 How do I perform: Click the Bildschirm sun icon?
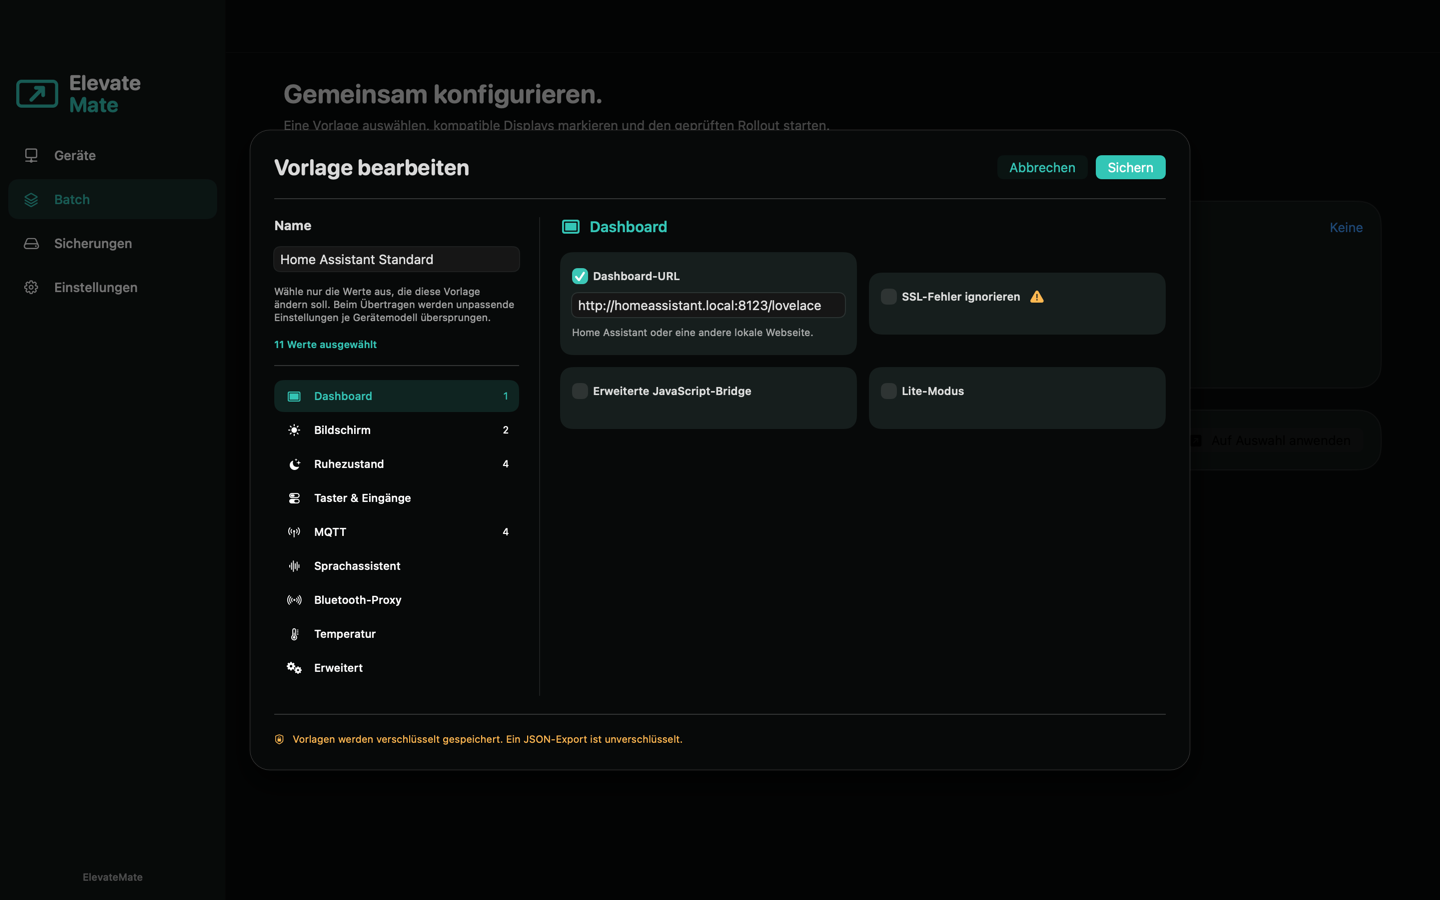pos(294,430)
